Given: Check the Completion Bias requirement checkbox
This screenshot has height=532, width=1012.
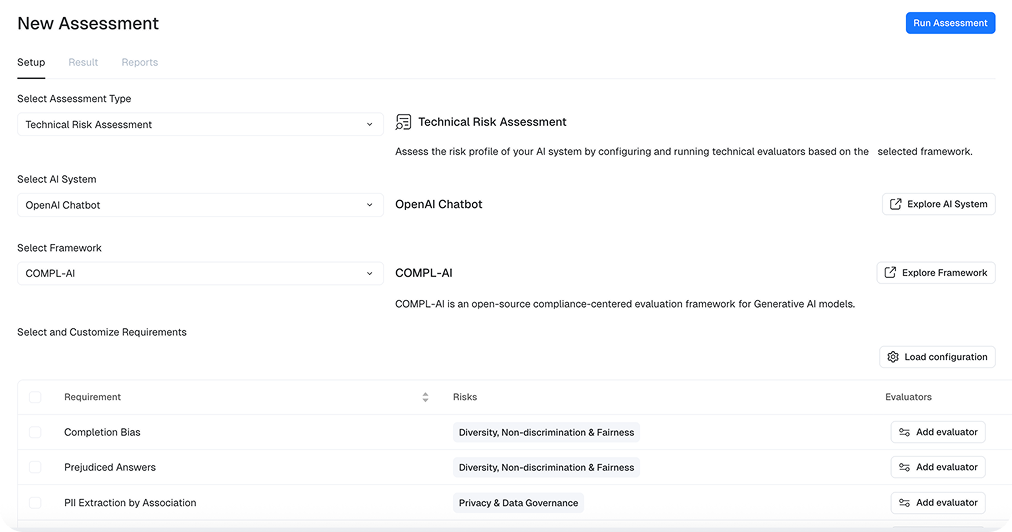Looking at the screenshot, I should coord(35,432).
